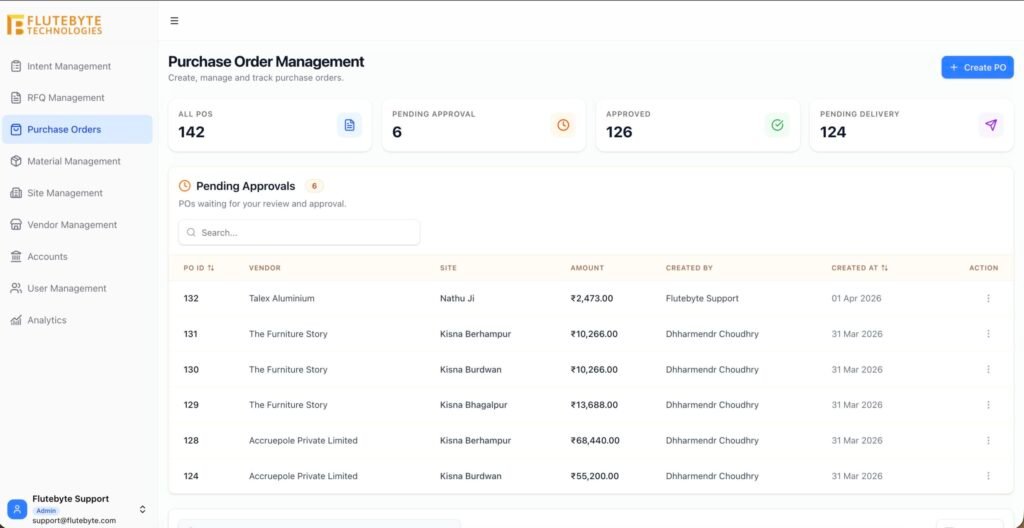Click the Material Management box icon
Screen dimensions: 1024x528
tap(16, 161)
